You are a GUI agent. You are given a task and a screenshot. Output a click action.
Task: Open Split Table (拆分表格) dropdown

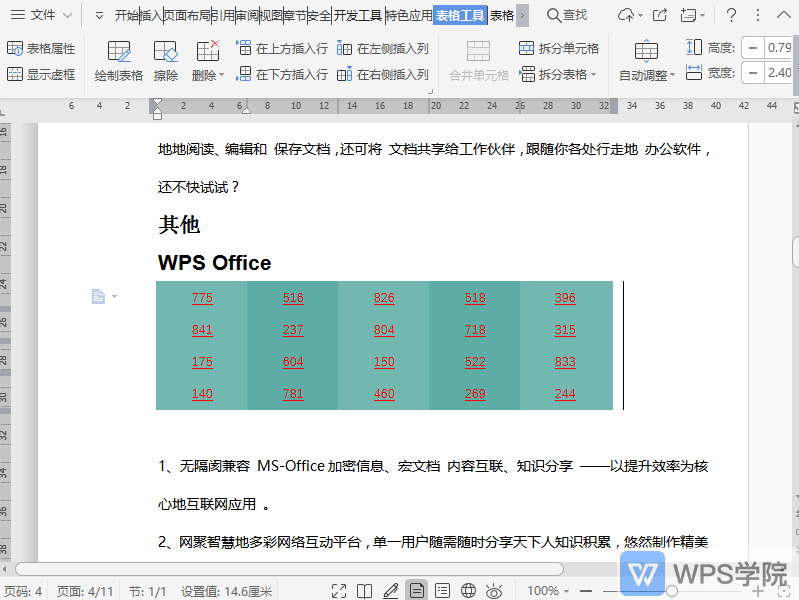point(558,74)
